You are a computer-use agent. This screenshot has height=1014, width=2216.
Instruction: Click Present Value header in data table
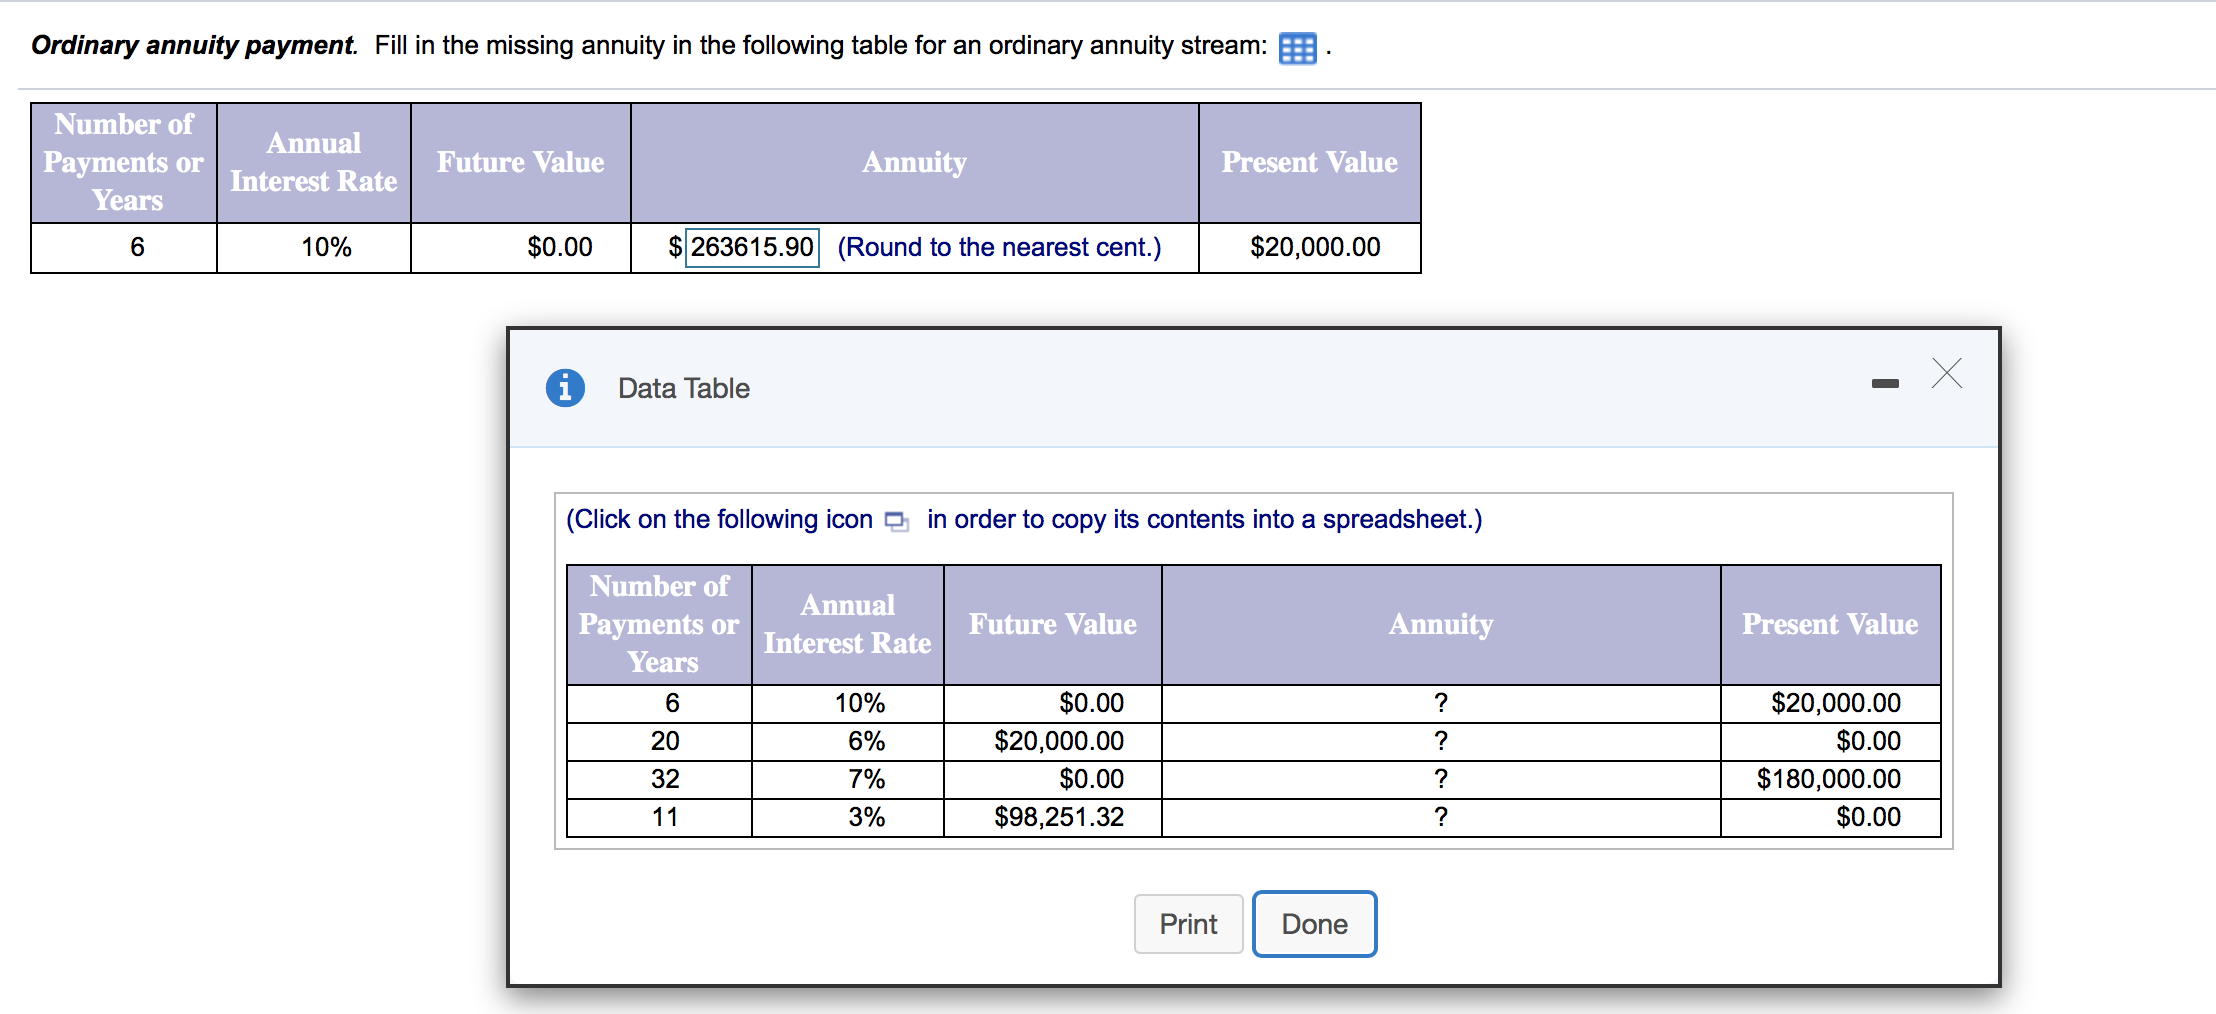point(1829,624)
